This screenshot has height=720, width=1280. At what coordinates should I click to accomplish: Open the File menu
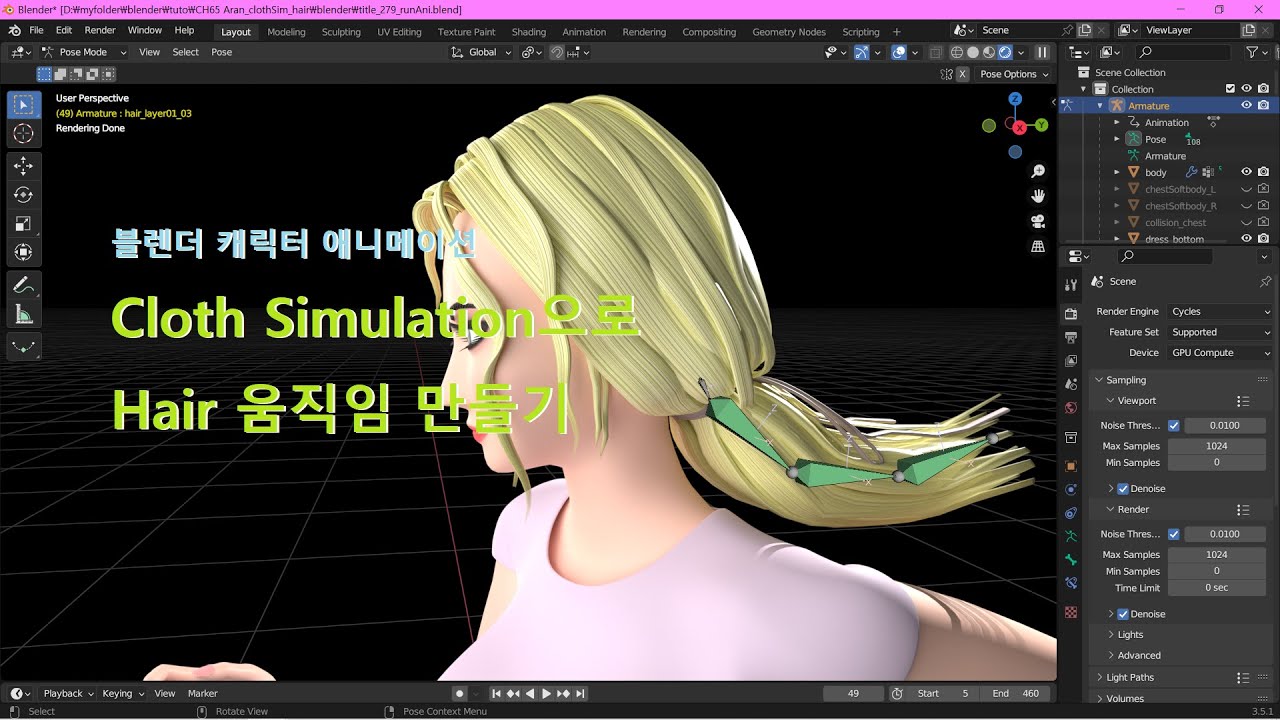[x=36, y=31]
